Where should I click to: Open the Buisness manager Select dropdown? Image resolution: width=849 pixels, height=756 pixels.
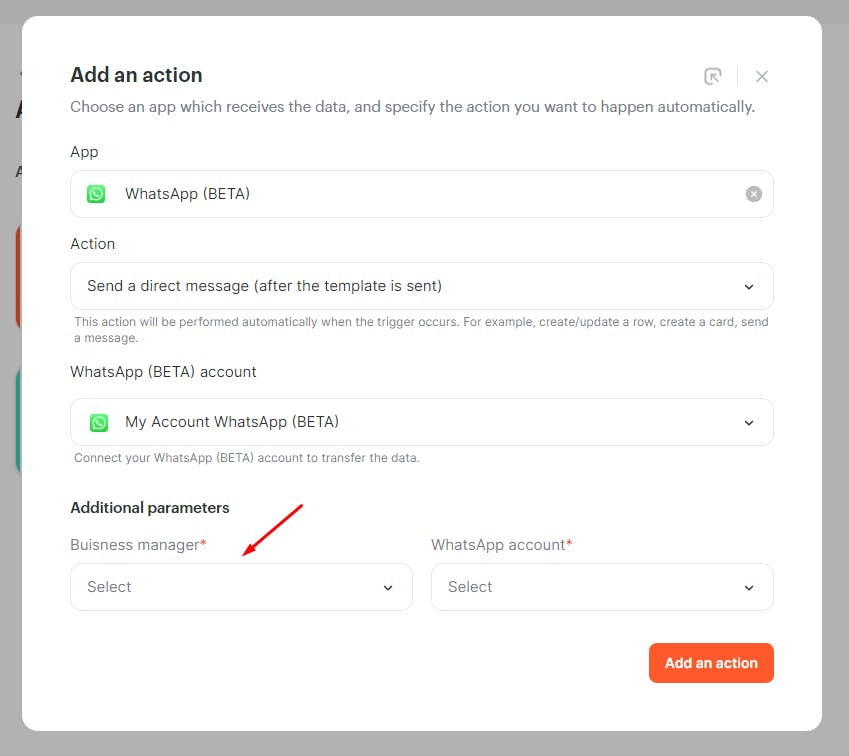[x=241, y=587]
